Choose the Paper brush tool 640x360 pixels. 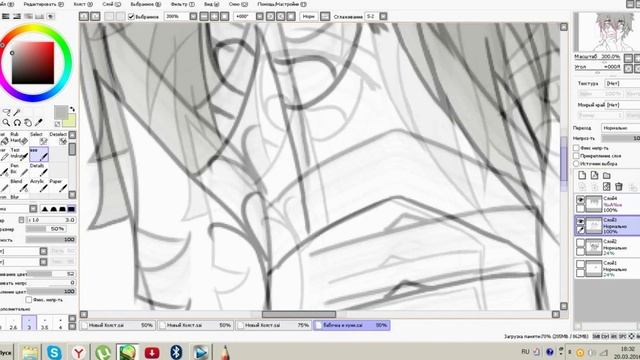(58, 185)
